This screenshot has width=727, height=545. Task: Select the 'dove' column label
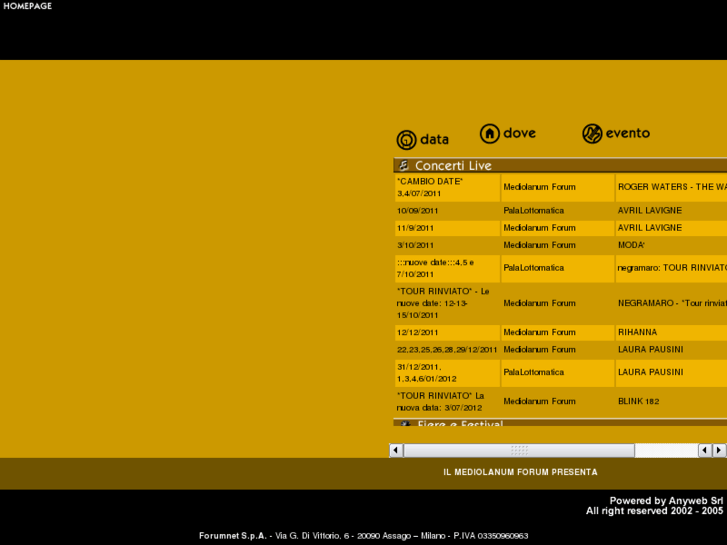click(520, 133)
